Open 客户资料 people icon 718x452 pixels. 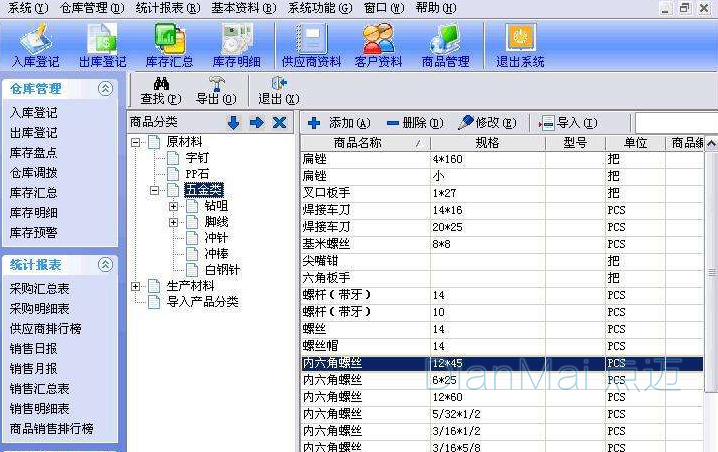pyautogui.click(x=378, y=45)
